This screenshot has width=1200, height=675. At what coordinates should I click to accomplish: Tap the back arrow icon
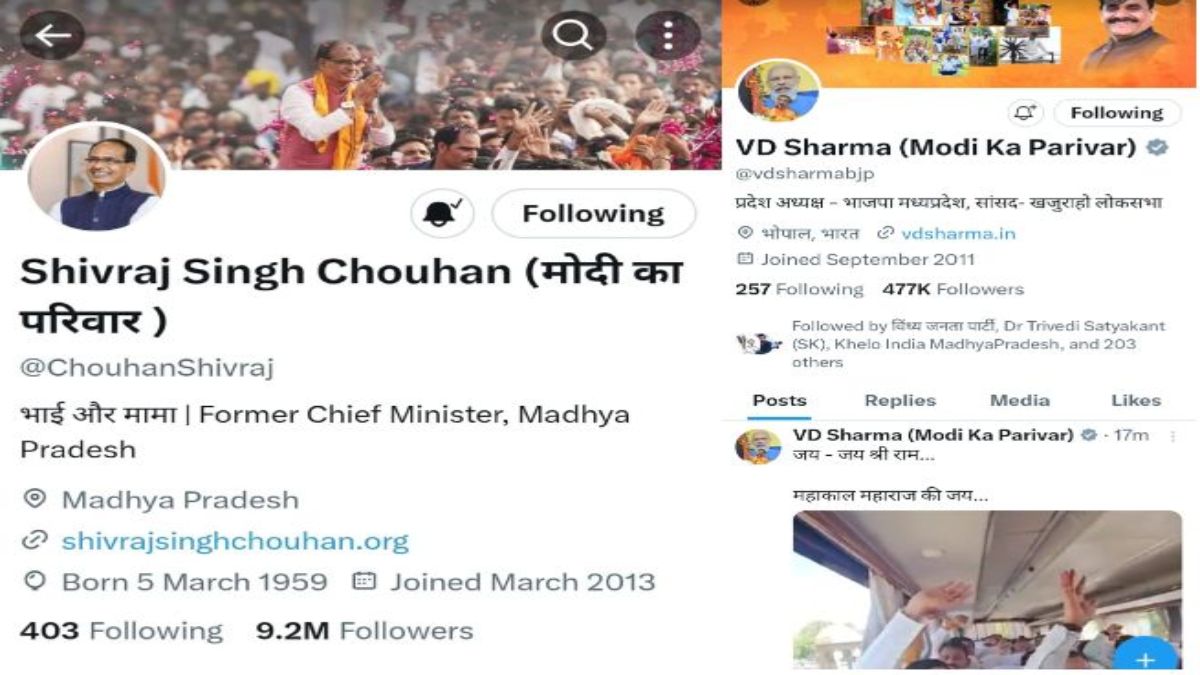(x=52, y=35)
